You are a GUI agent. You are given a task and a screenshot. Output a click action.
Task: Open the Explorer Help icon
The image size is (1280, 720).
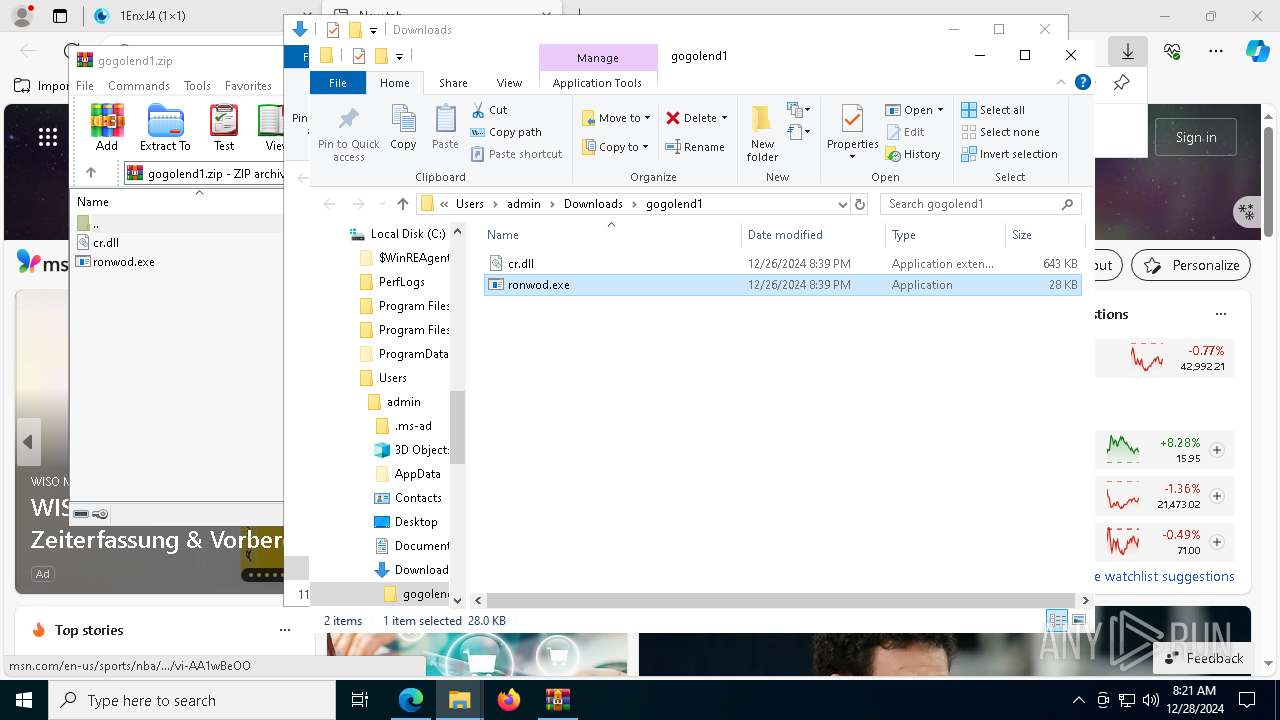point(1082,83)
